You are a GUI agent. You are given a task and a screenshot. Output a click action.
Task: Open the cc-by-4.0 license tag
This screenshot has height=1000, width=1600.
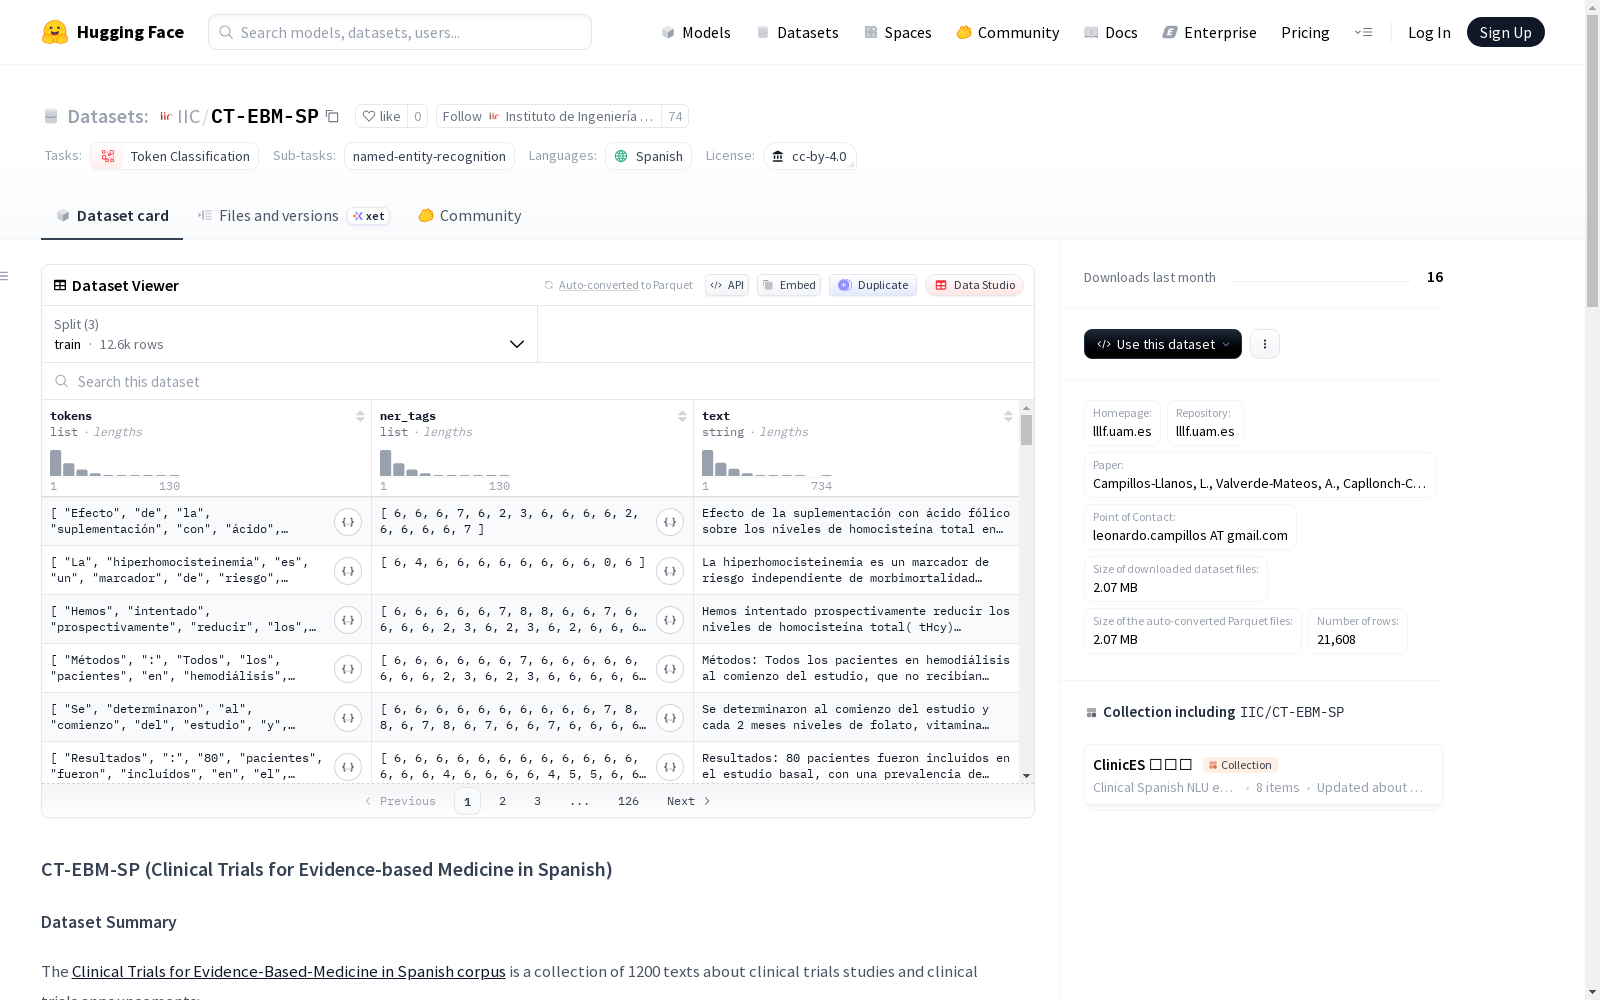809,156
